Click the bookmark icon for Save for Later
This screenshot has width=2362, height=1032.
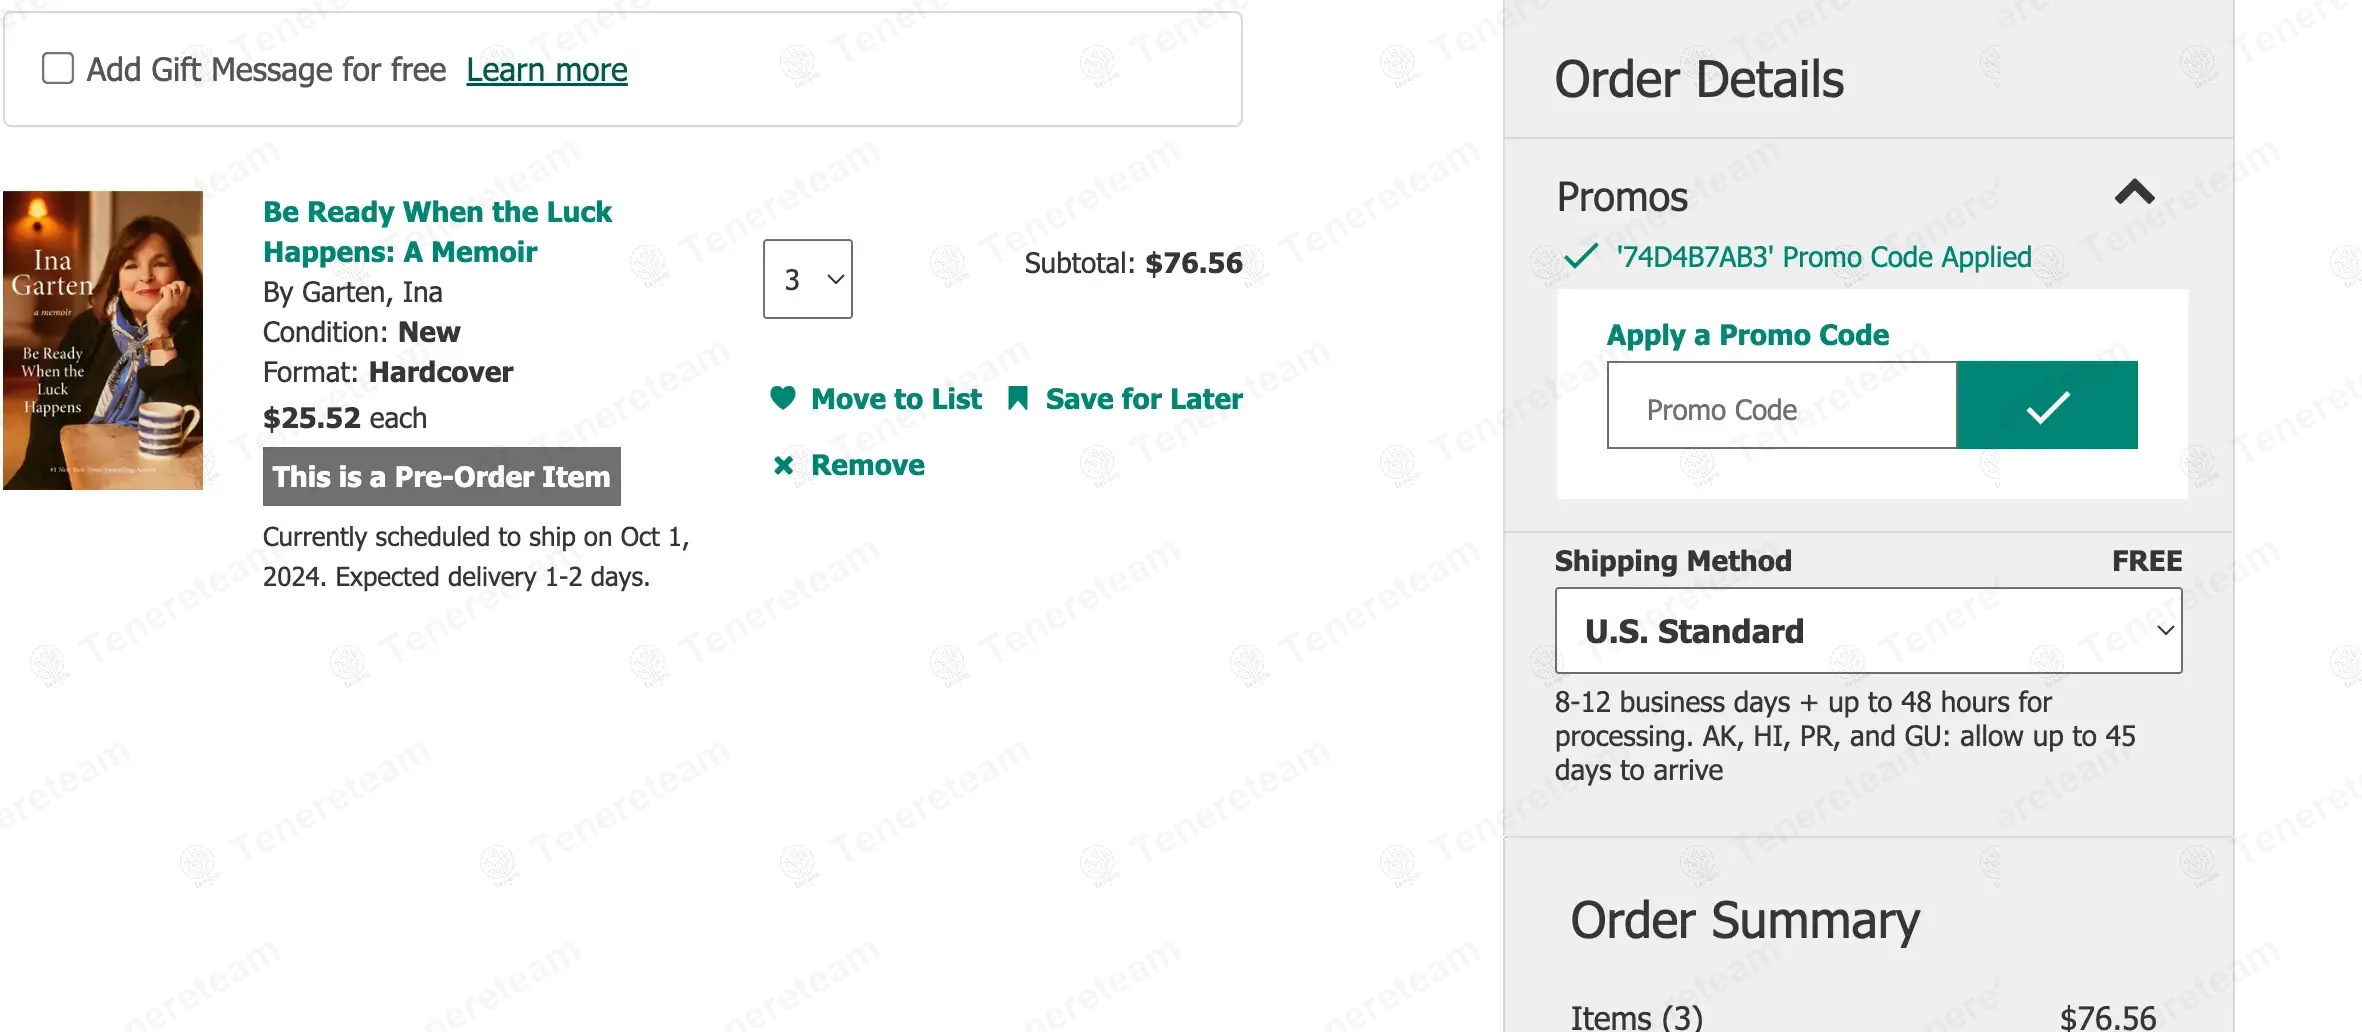coord(1018,398)
